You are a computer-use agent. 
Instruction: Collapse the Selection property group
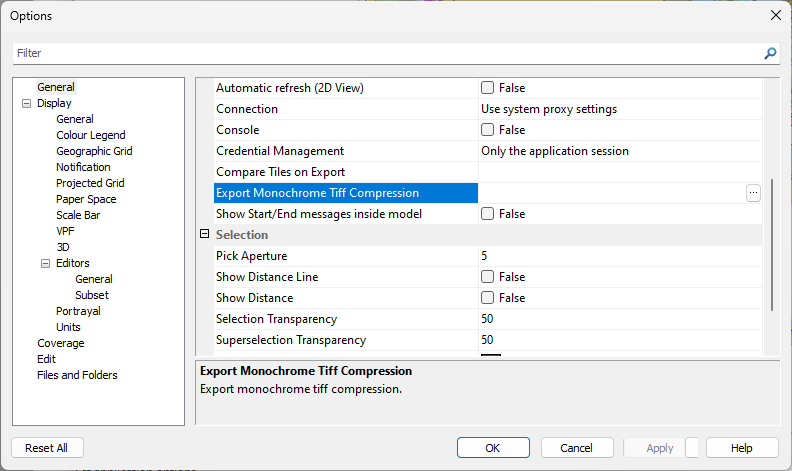(205, 234)
